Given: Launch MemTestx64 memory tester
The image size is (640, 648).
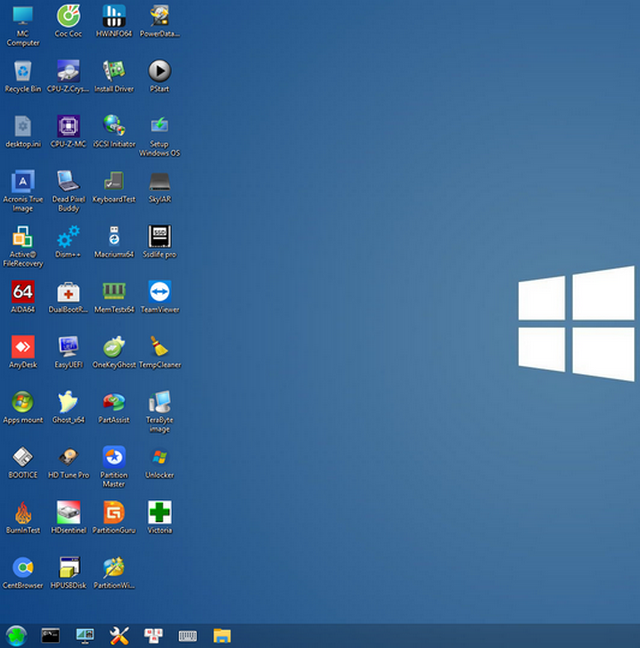Looking at the screenshot, I should click(114, 297).
